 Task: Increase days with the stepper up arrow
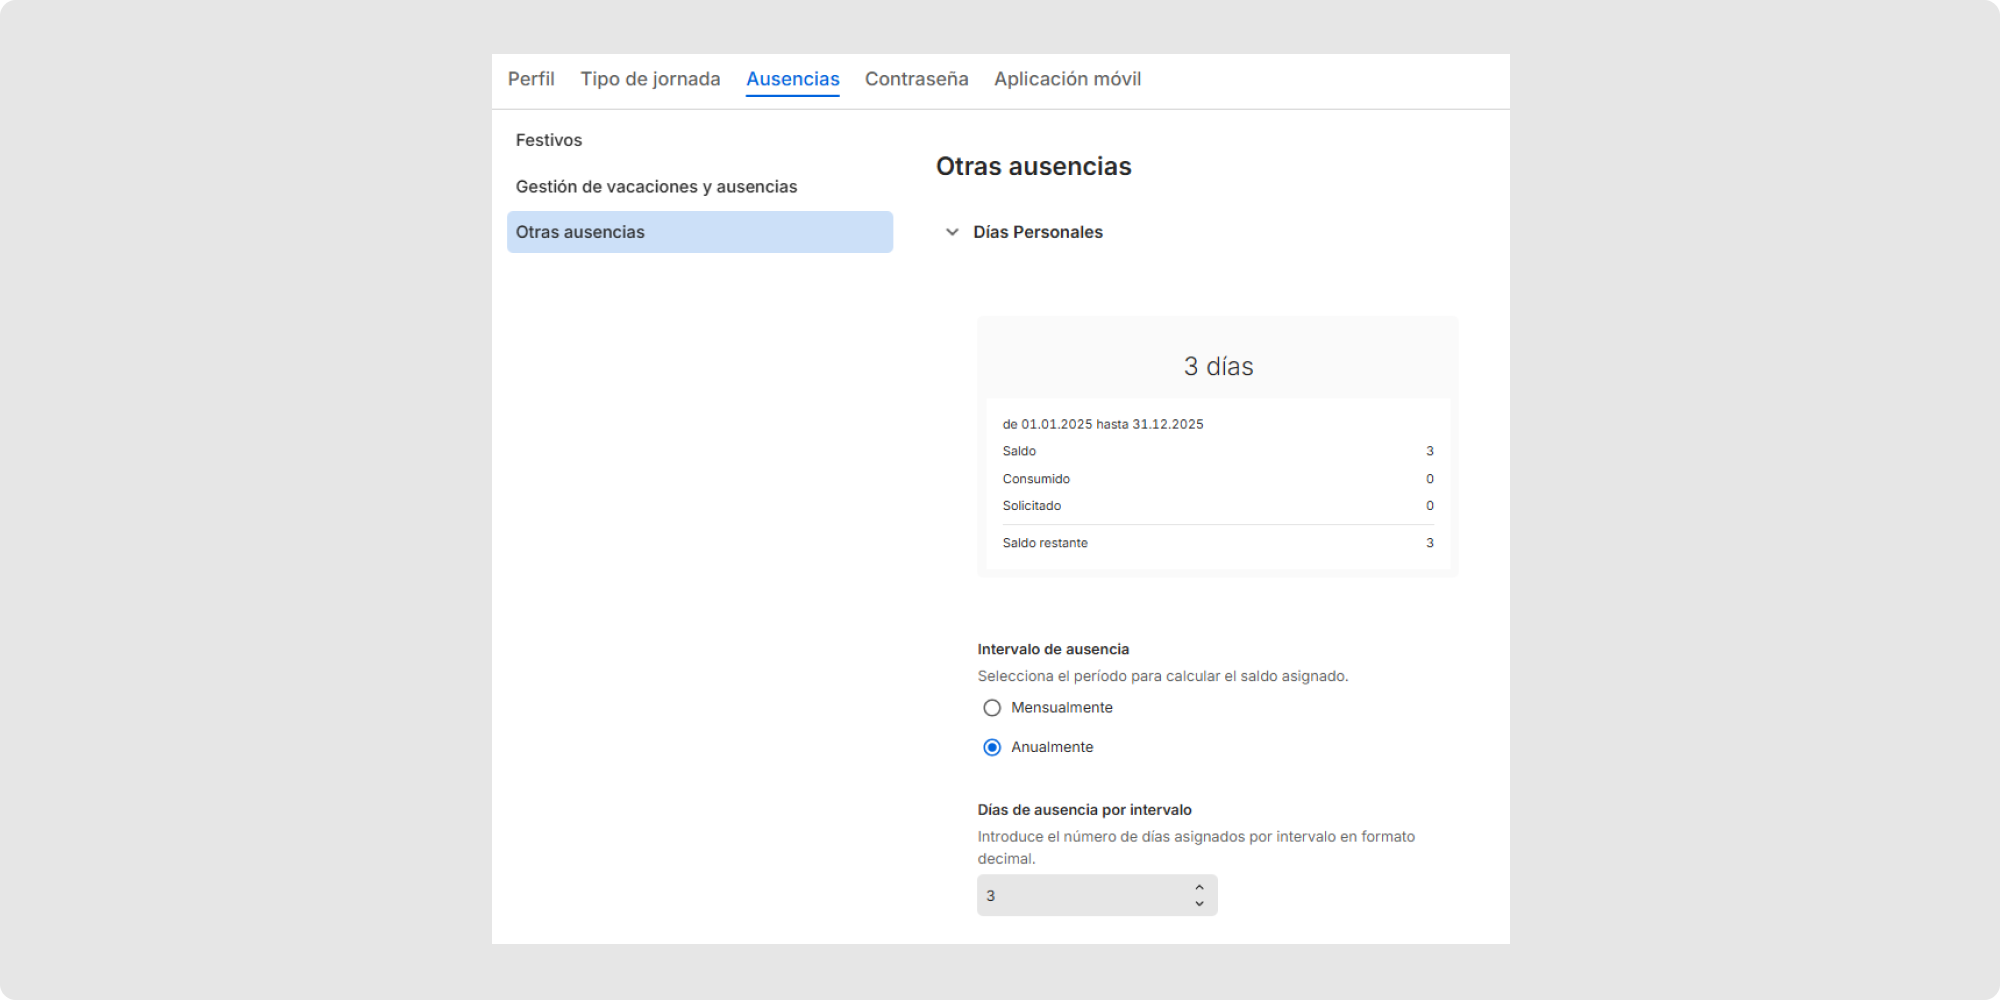click(1199, 888)
